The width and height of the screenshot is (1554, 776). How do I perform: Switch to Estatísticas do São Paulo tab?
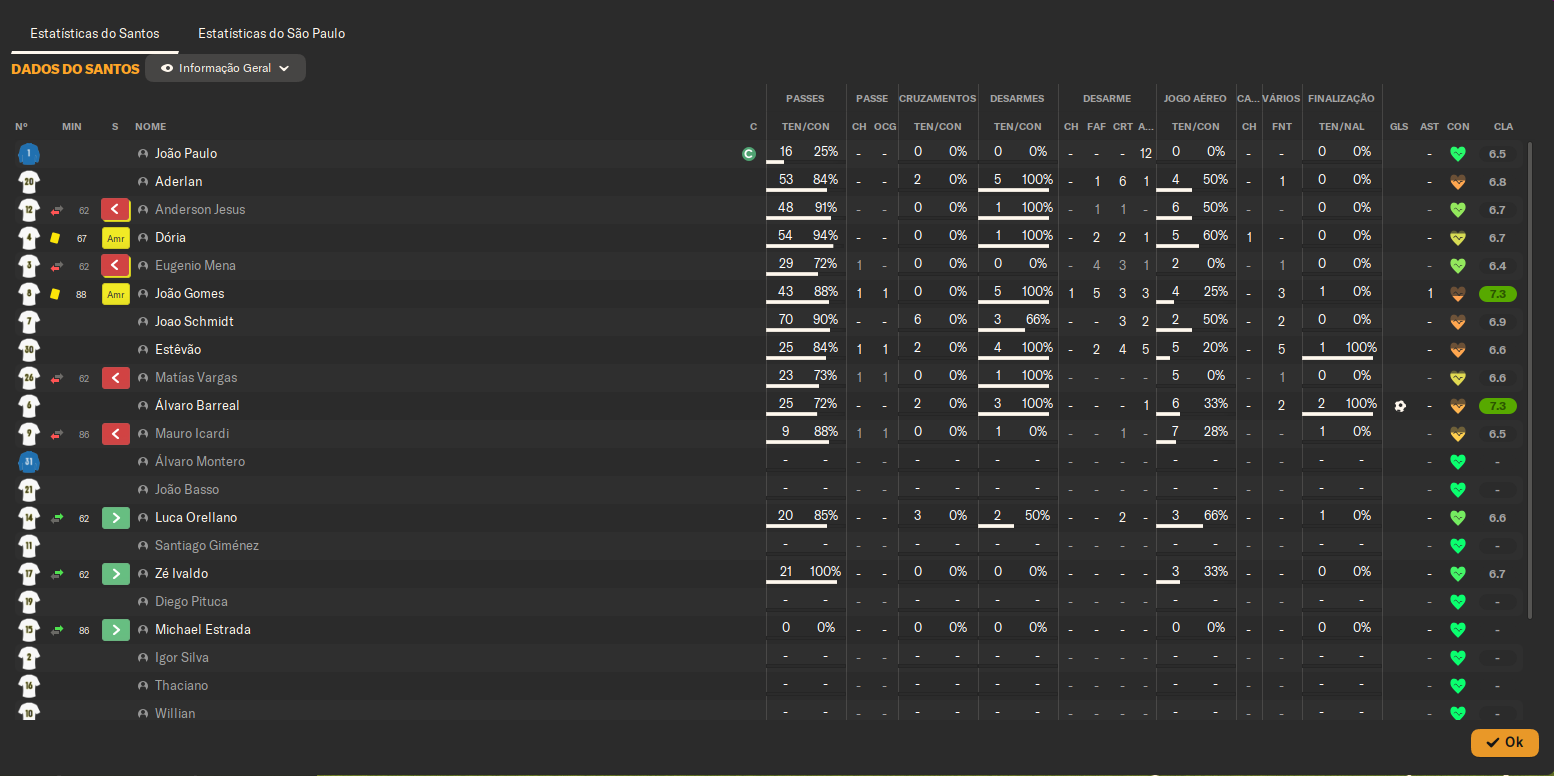click(x=271, y=33)
